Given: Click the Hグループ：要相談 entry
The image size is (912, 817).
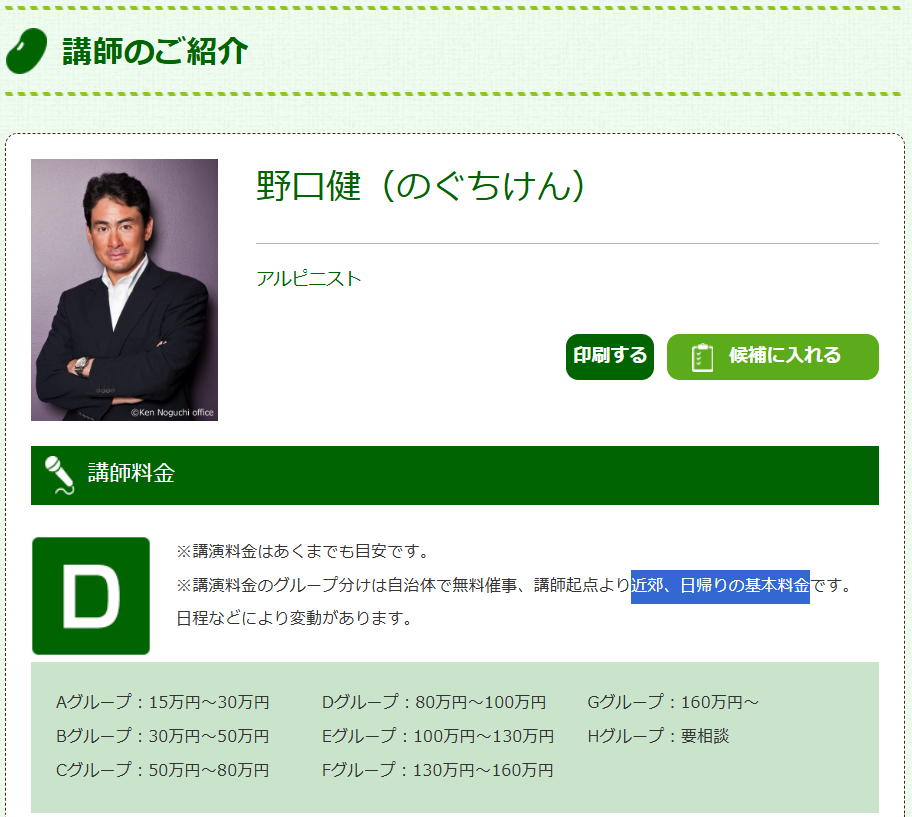Looking at the screenshot, I should tap(658, 736).
